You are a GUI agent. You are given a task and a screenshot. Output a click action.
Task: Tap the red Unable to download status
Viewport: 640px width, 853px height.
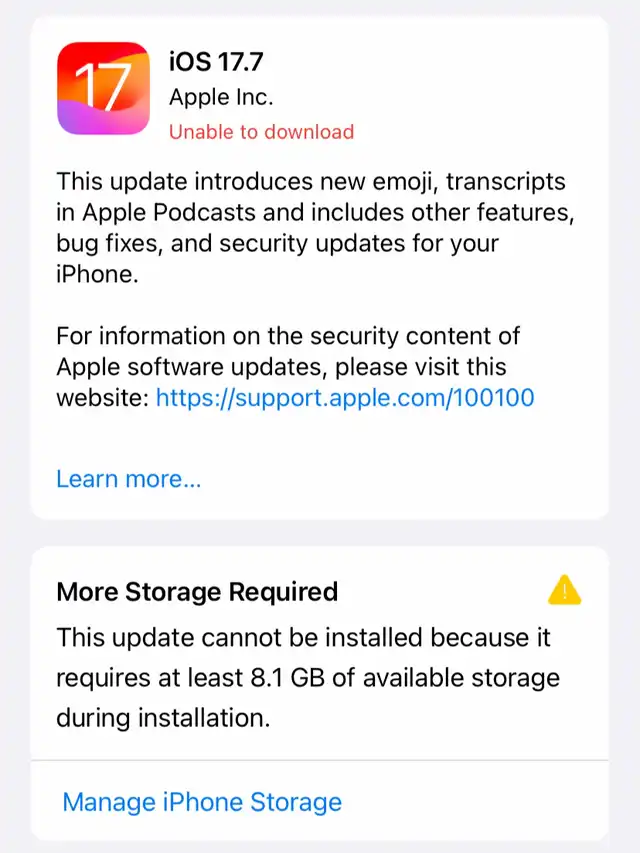tap(261, 132)
